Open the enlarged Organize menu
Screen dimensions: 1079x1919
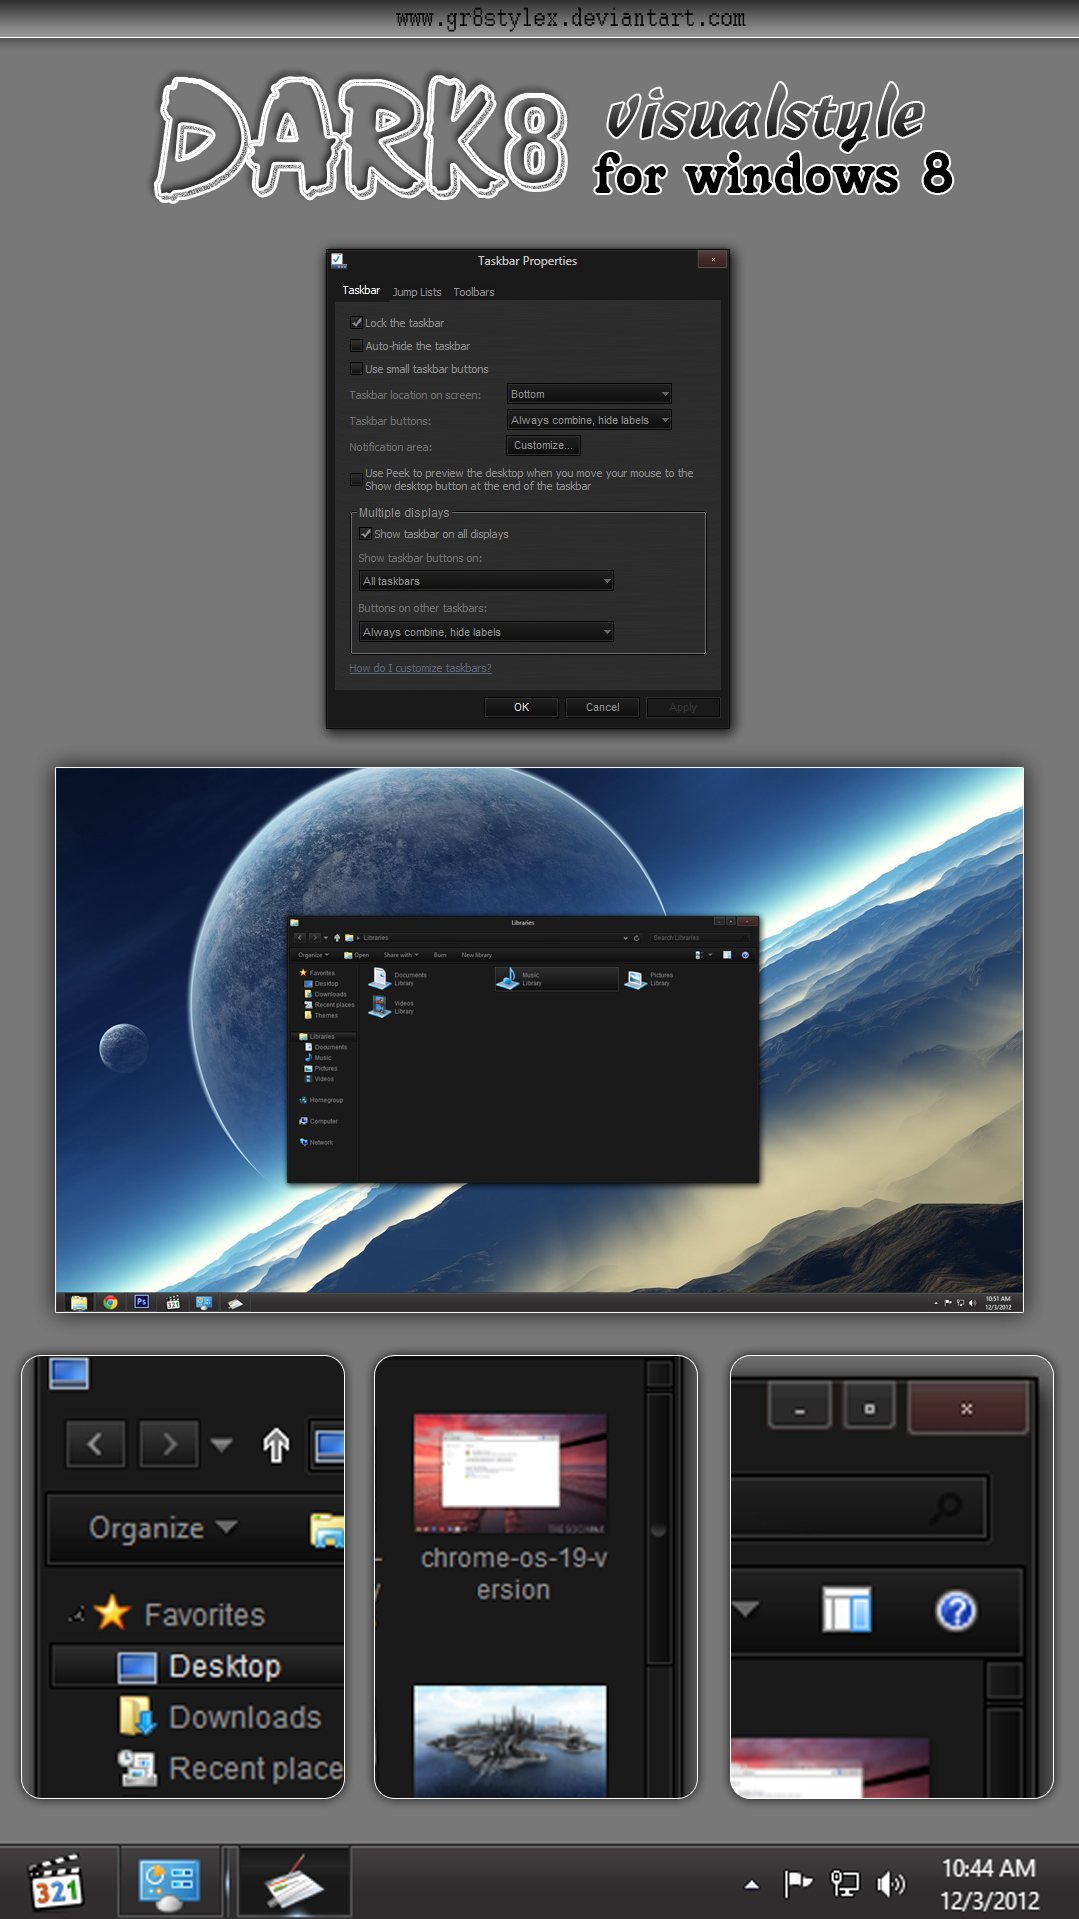pos(163,1528)
